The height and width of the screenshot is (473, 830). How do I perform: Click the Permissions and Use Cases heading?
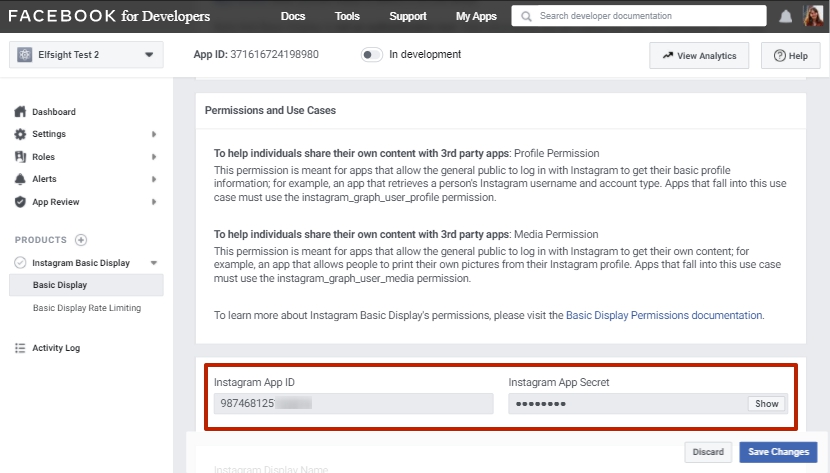[x=270, y=111]
